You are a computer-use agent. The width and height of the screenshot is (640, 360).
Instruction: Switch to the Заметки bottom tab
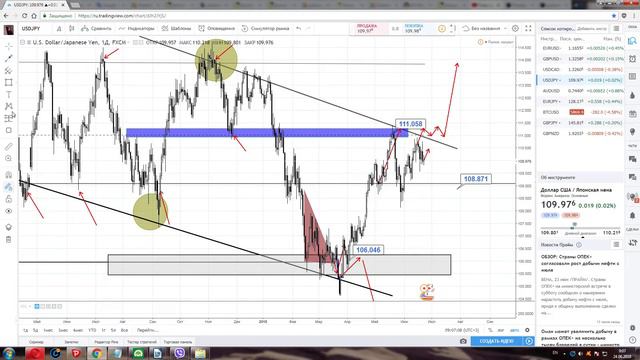pos(71,342)
